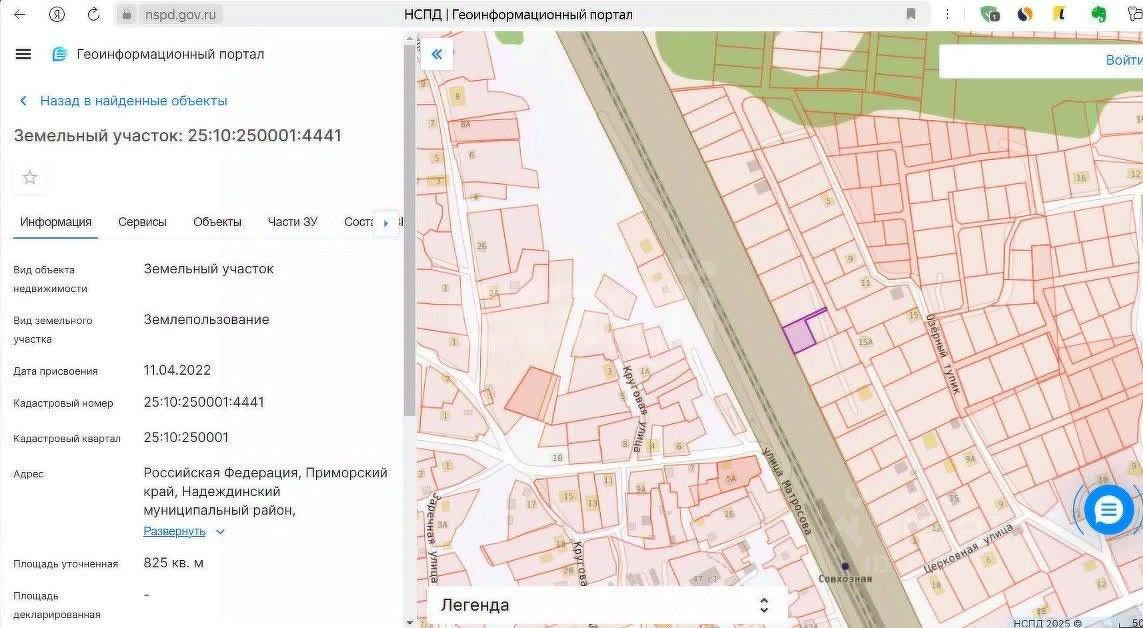
Task: Click the Войти login button
Action: click(1123, 60)
